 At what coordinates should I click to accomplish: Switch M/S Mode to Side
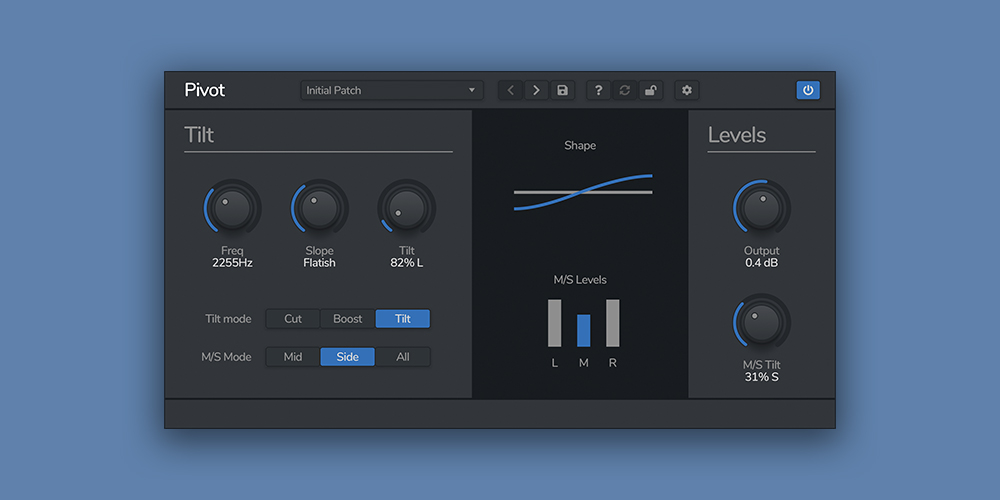click(348, 357)
